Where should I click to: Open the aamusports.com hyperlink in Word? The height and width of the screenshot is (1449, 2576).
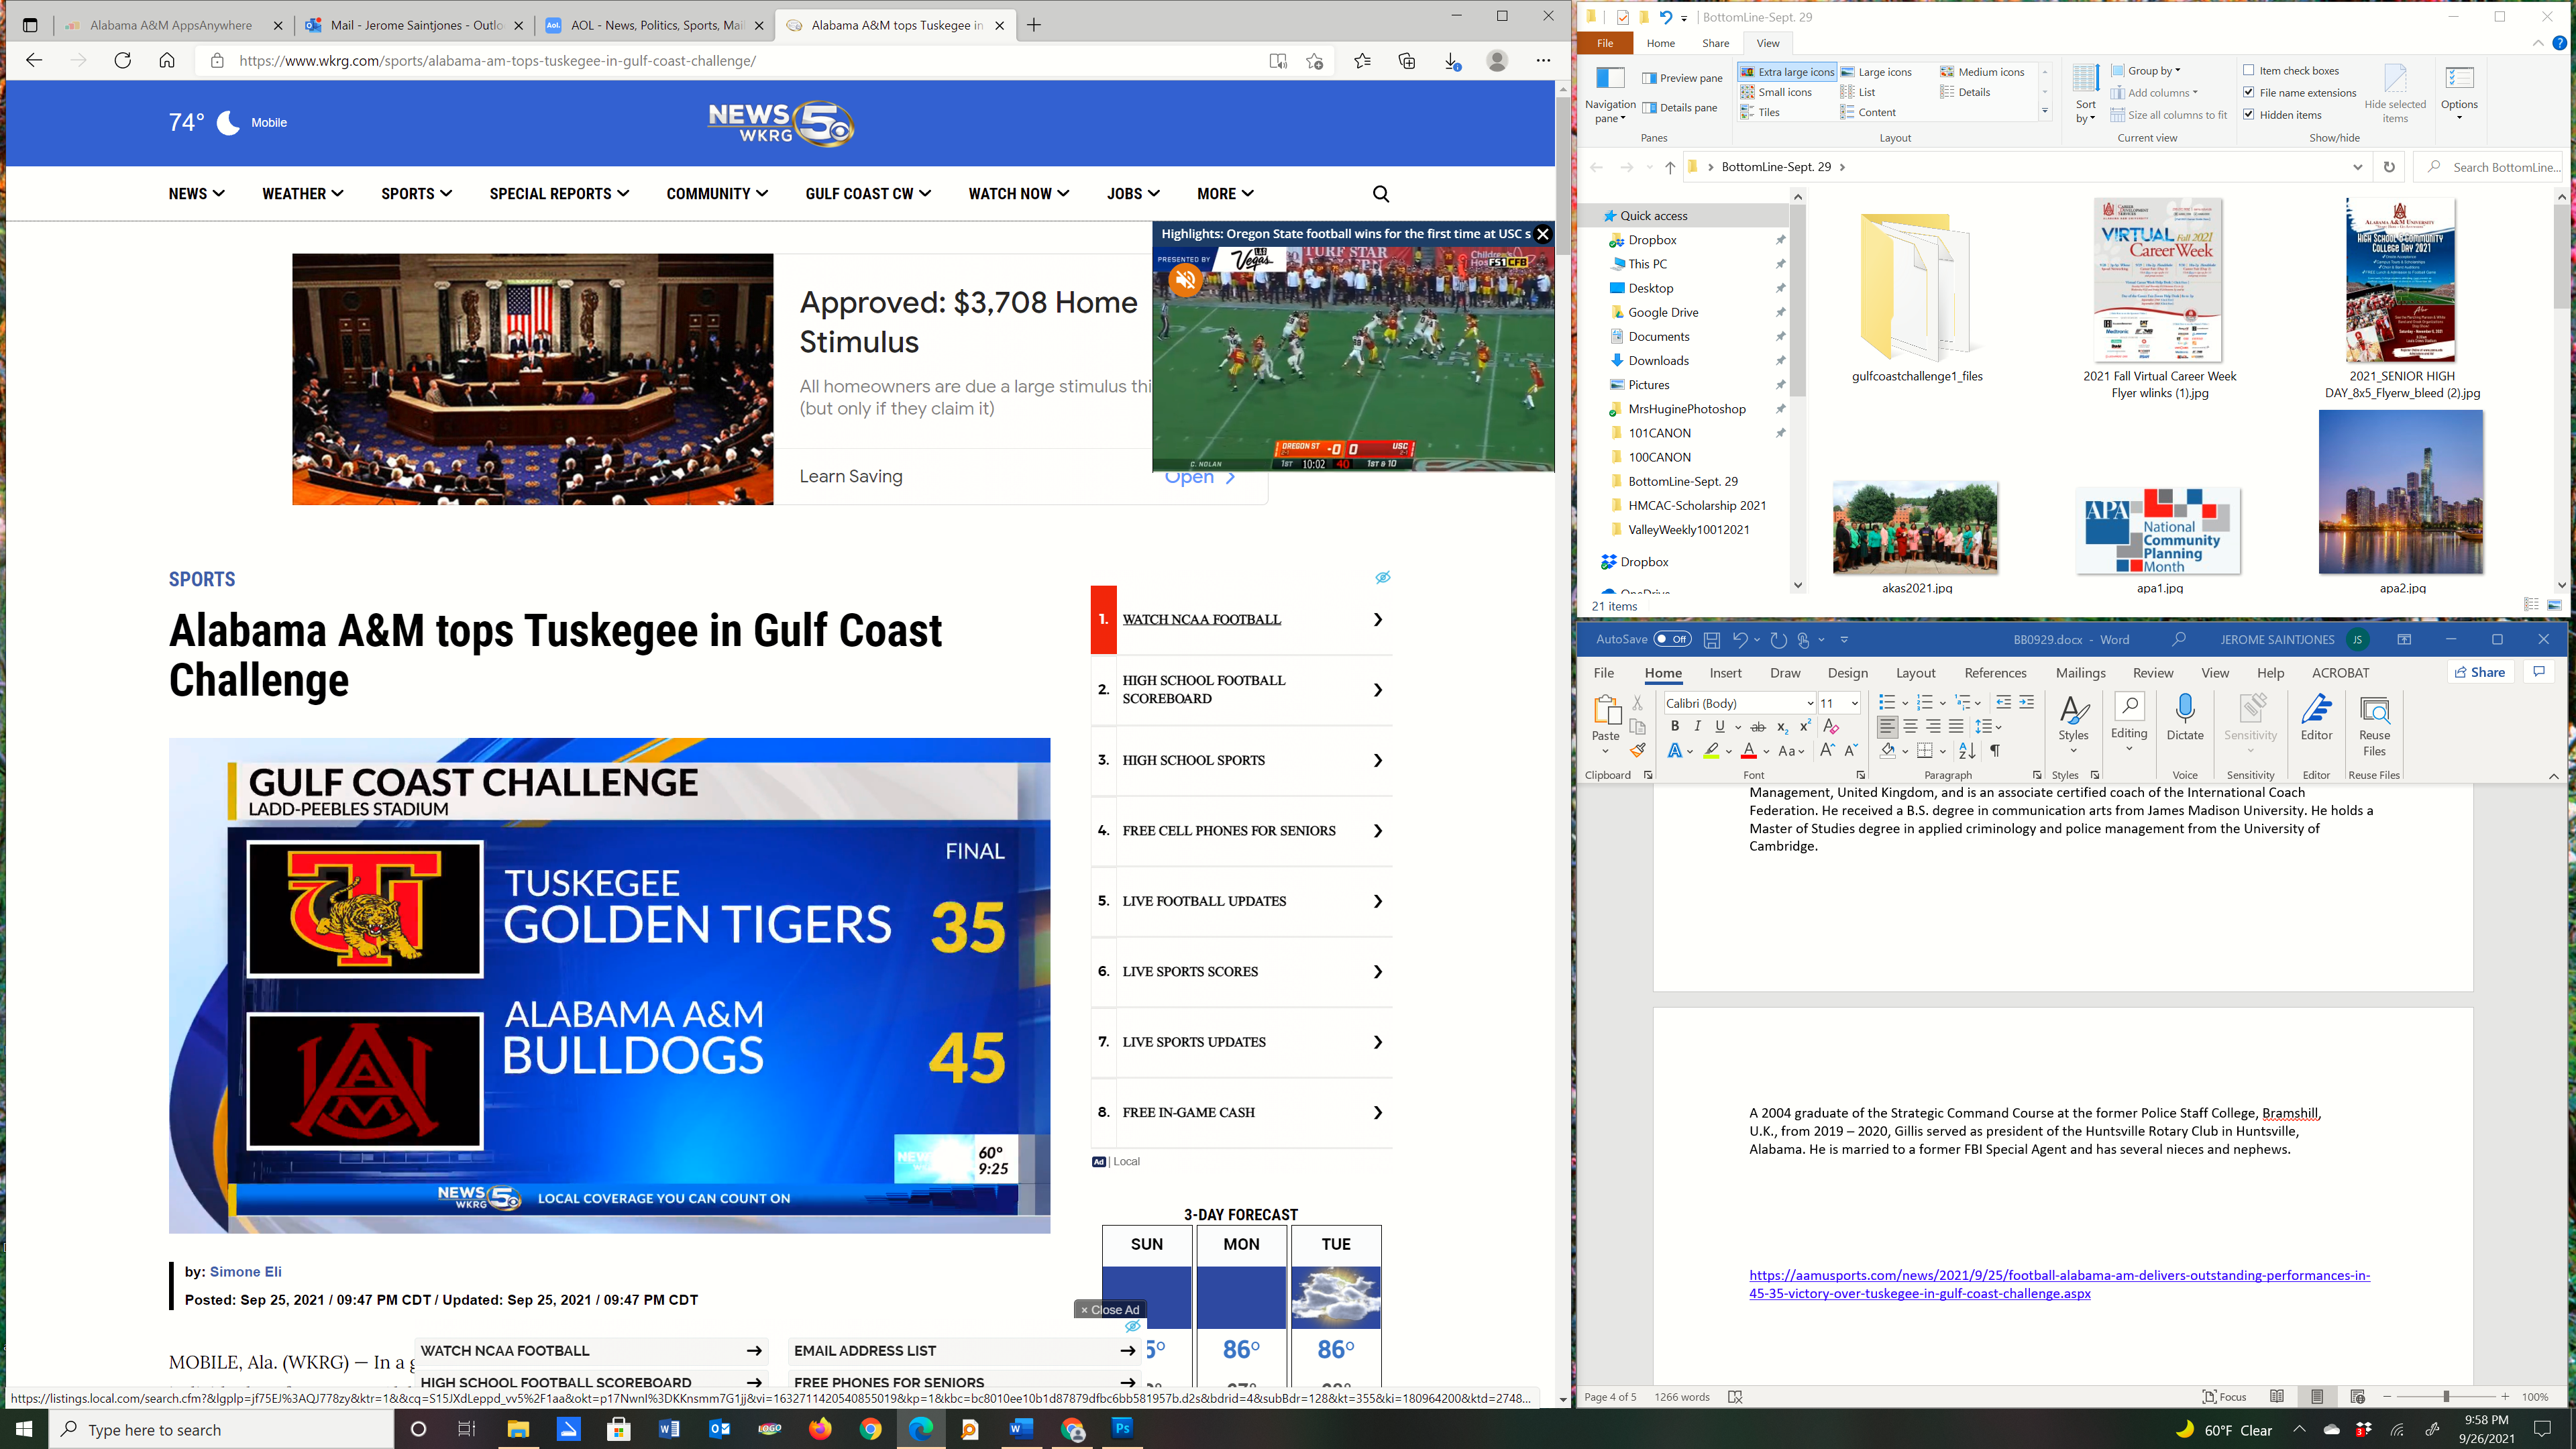2059,1284
